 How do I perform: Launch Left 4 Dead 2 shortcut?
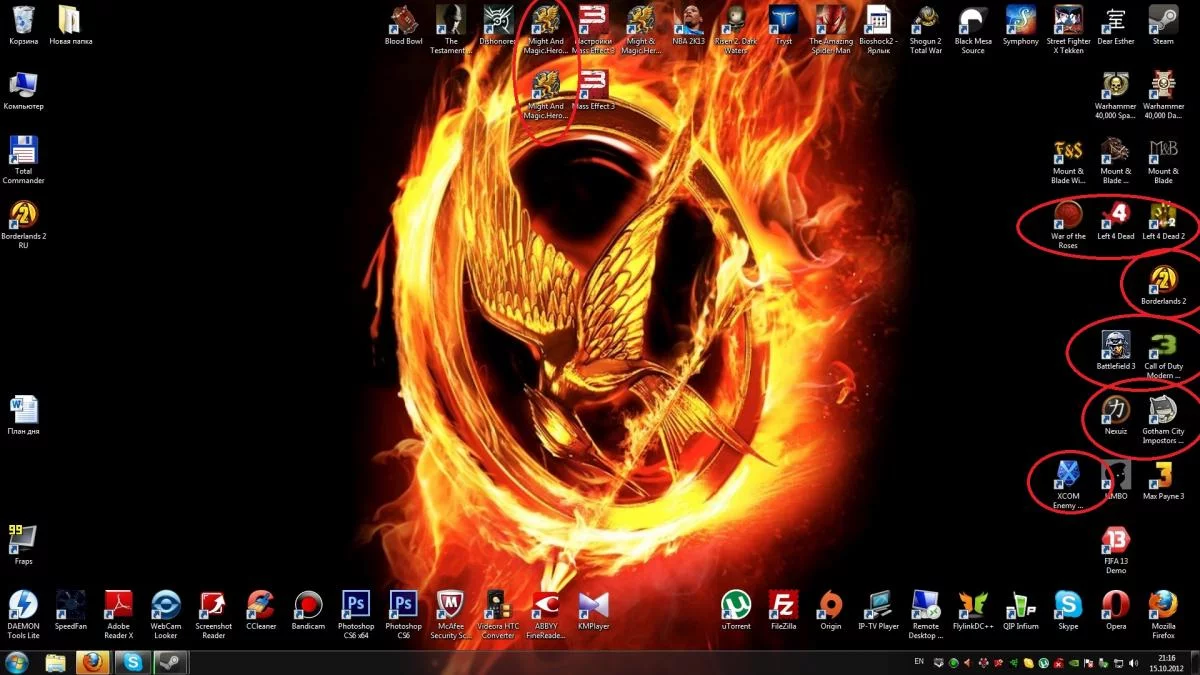point(1163,221)
